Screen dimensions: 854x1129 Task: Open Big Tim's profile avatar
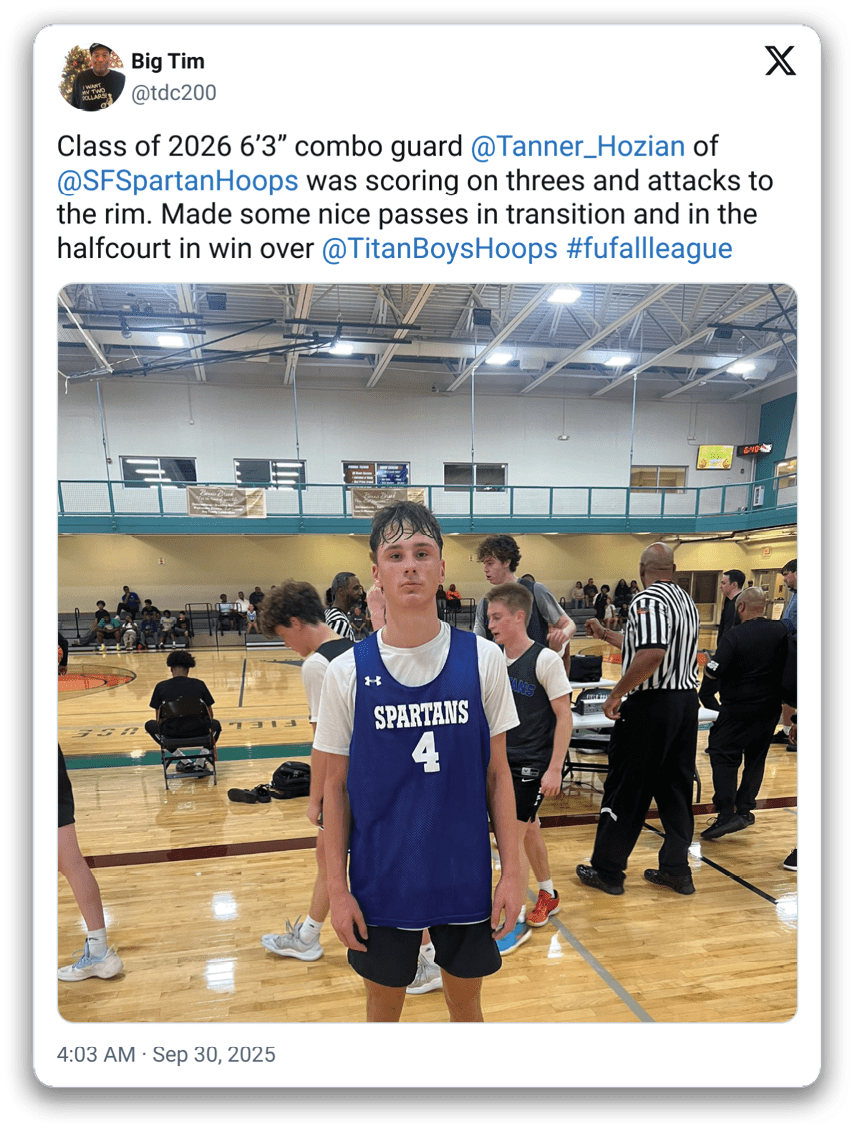(91, 76)
